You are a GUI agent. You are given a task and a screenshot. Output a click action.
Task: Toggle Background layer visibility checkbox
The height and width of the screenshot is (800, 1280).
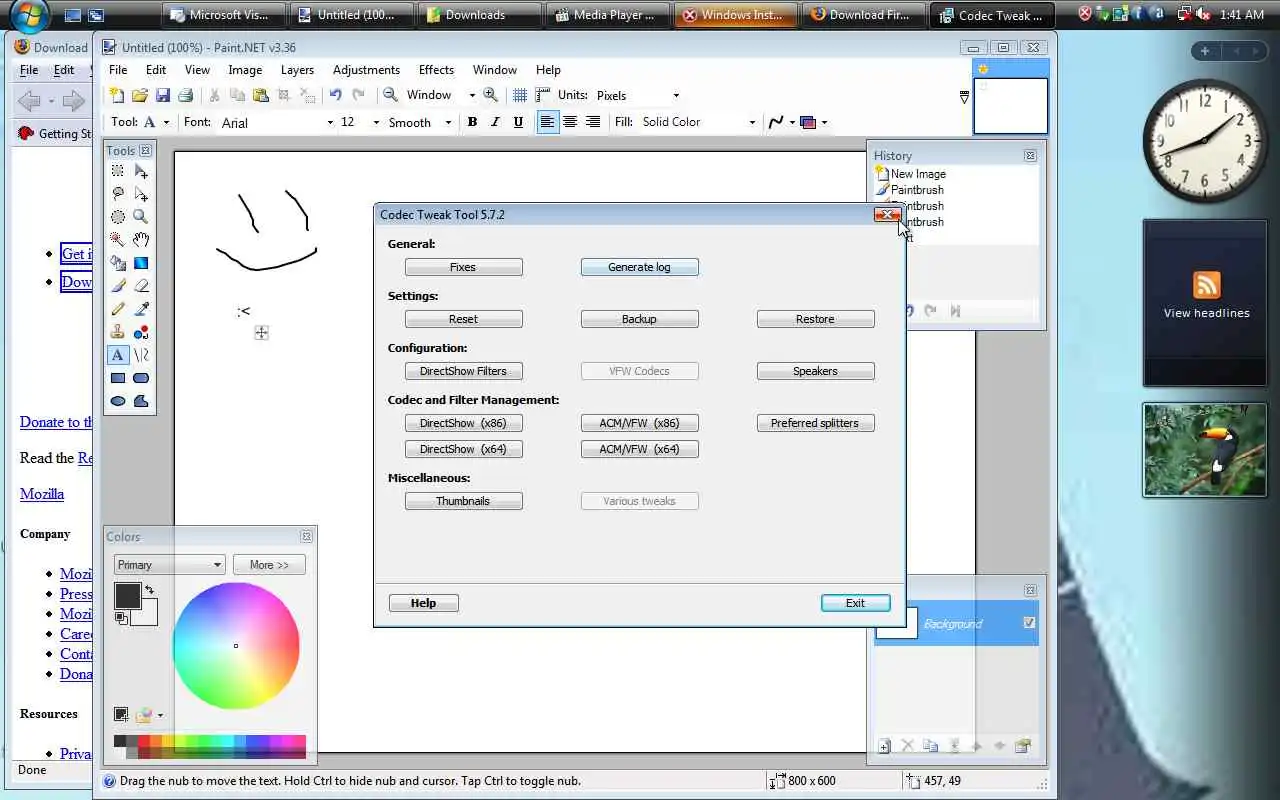1029,623
